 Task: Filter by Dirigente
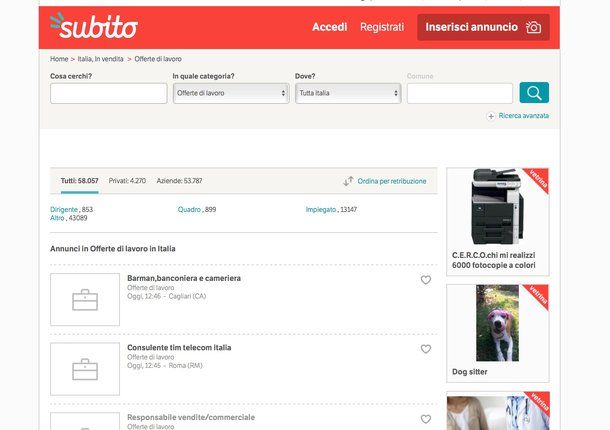(64, 209)
